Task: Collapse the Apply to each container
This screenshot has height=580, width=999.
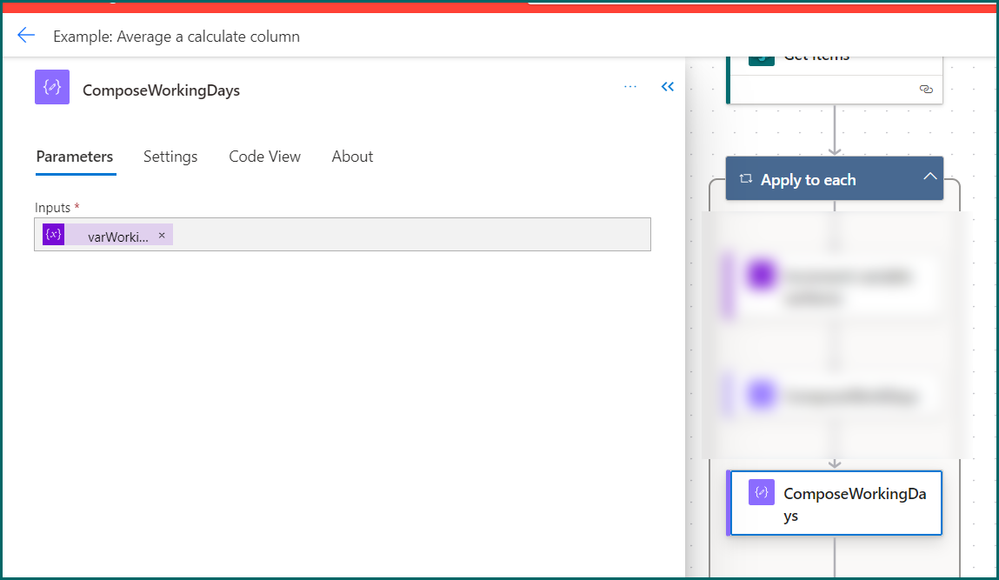Action: click(x=930, y=177)
